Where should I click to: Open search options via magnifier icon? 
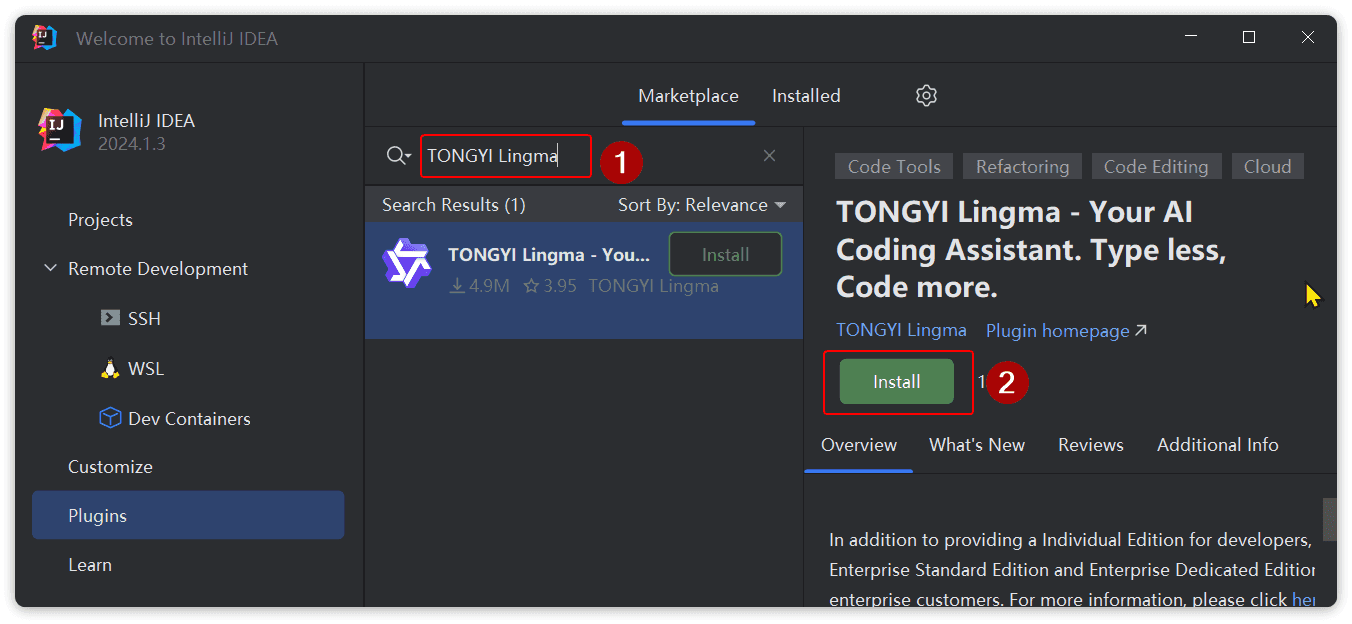coord(398,156)
